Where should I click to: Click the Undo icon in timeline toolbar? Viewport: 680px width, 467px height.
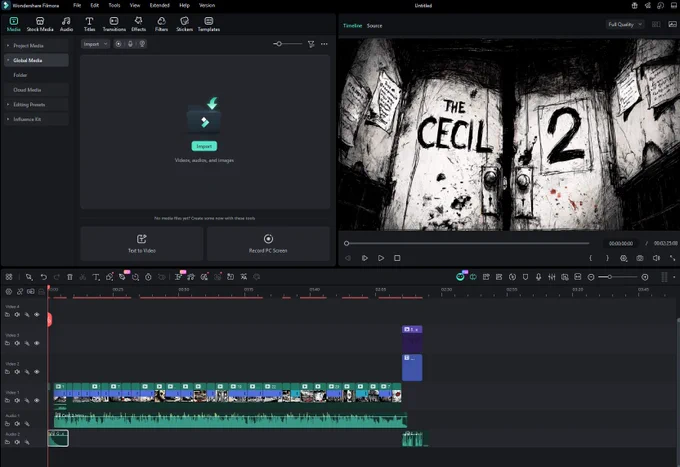click(x=43, y=277)
